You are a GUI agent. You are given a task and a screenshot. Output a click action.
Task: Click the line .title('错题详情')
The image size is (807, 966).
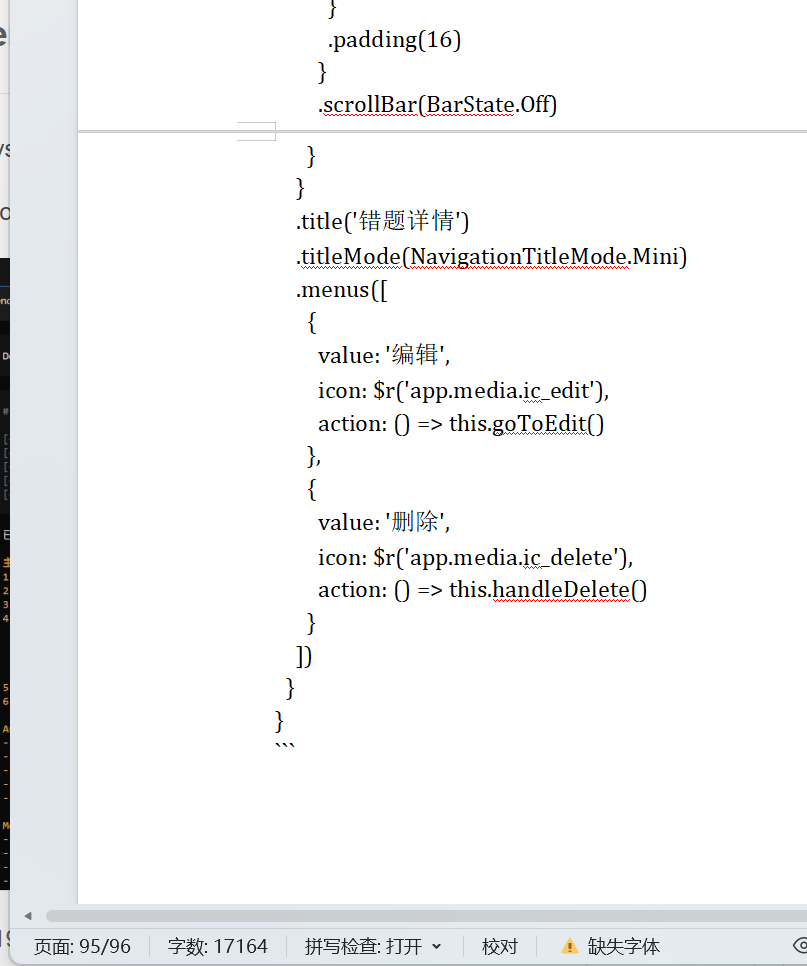(x=383, y=221)
